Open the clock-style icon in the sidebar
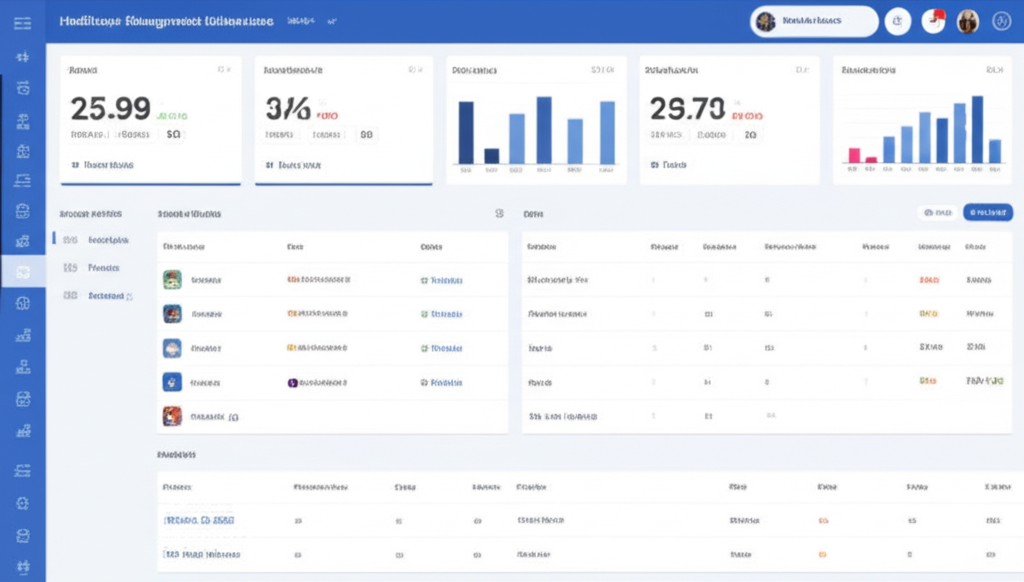The width and height of the screenshot is (1024, 582). point(24,86)
